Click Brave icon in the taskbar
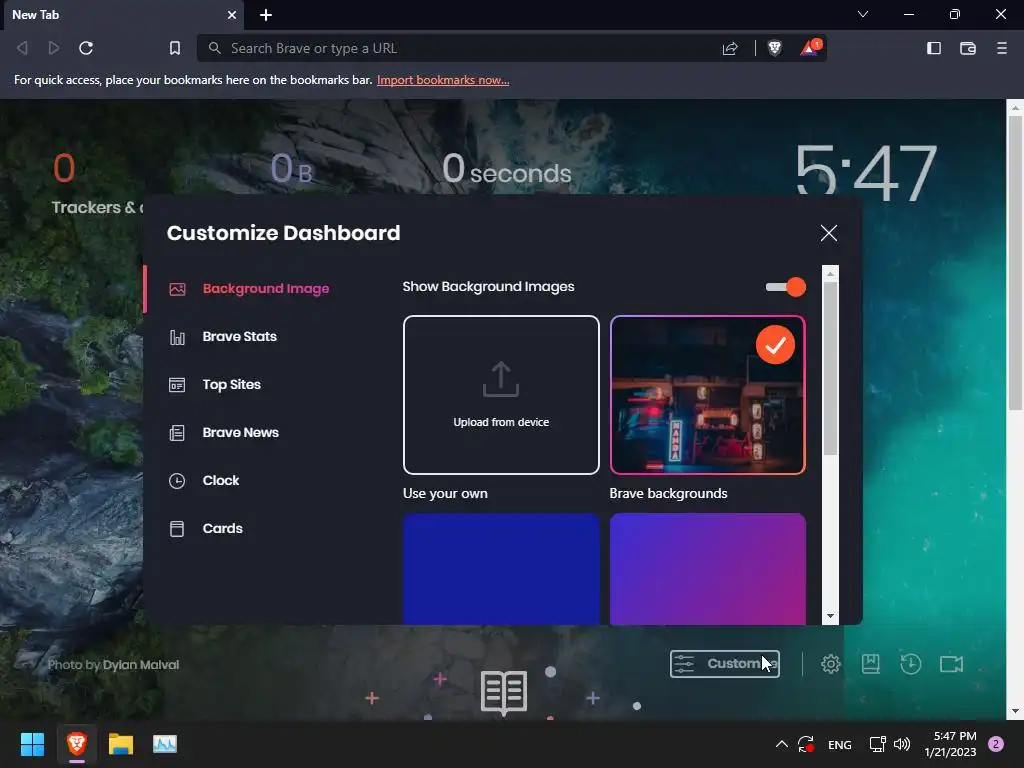 [x=76, y=744]
